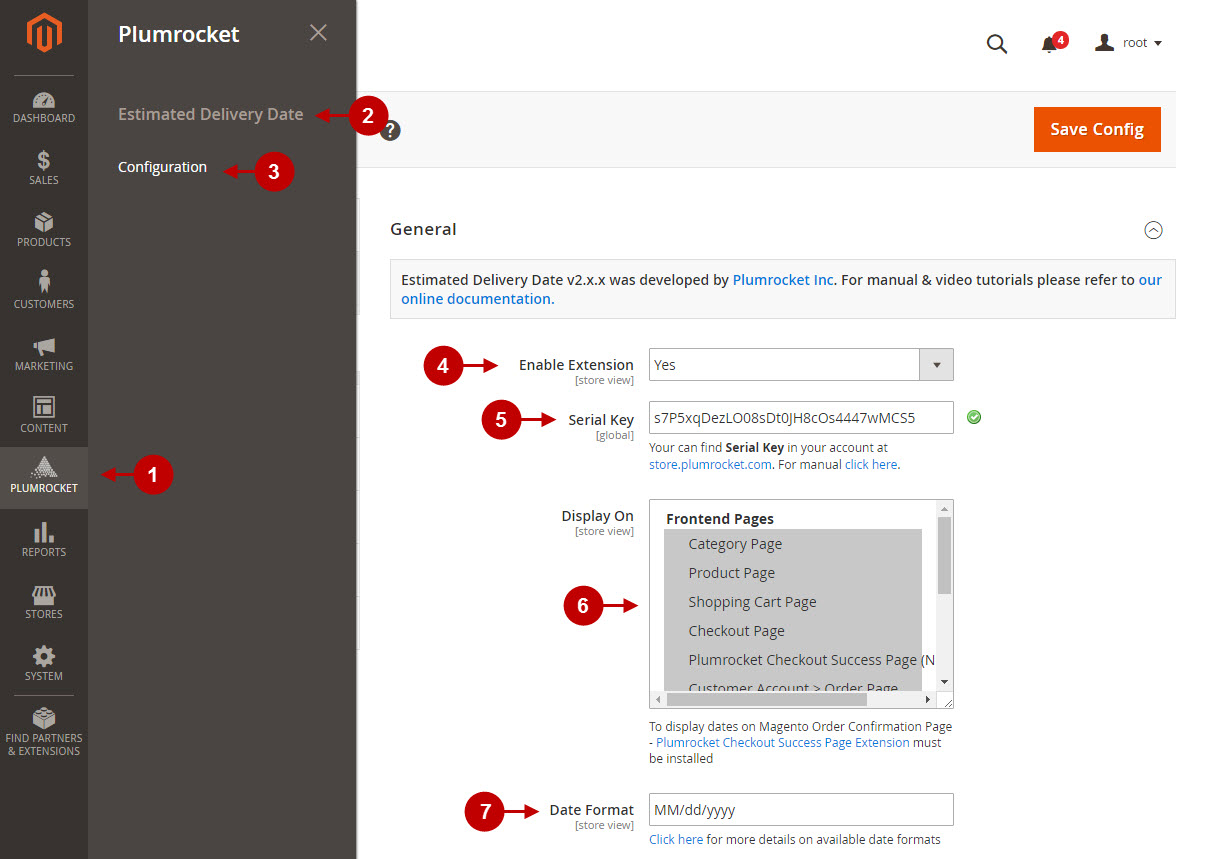Open the Customers sidebar menu
The width and height of the screenshot is (1206, 859).
point(44,292)
